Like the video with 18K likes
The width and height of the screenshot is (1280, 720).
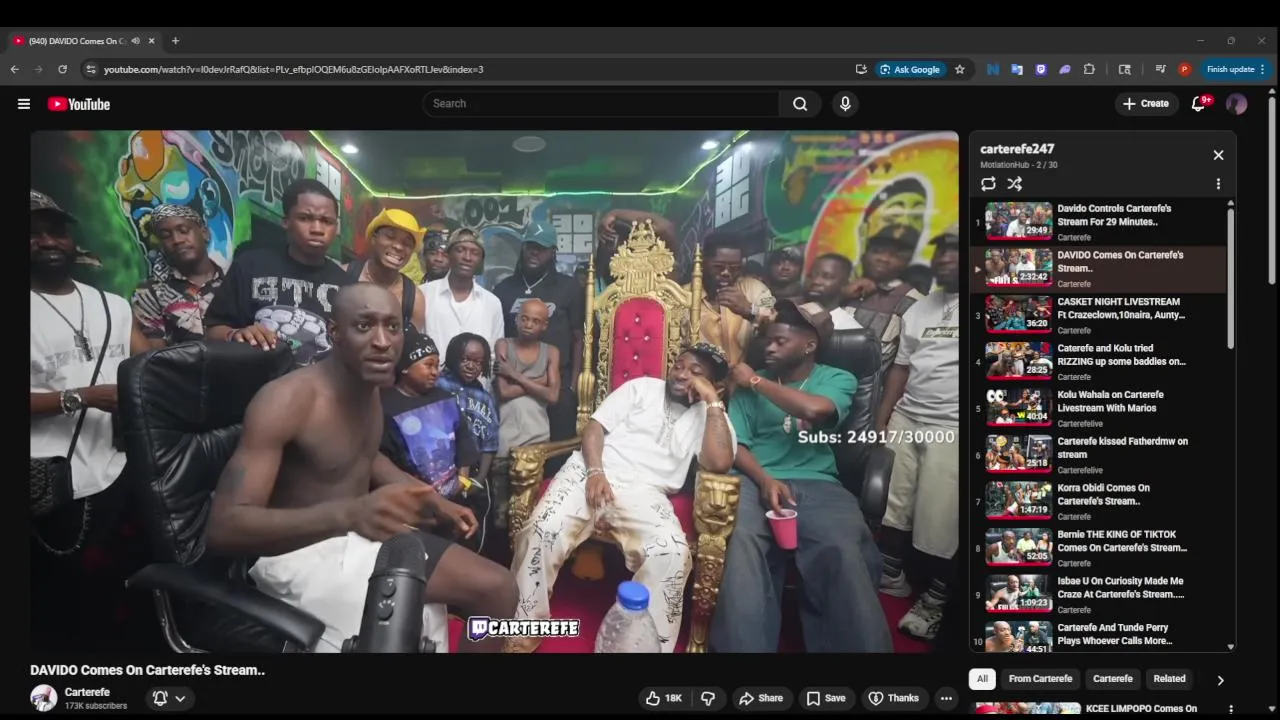664,698
